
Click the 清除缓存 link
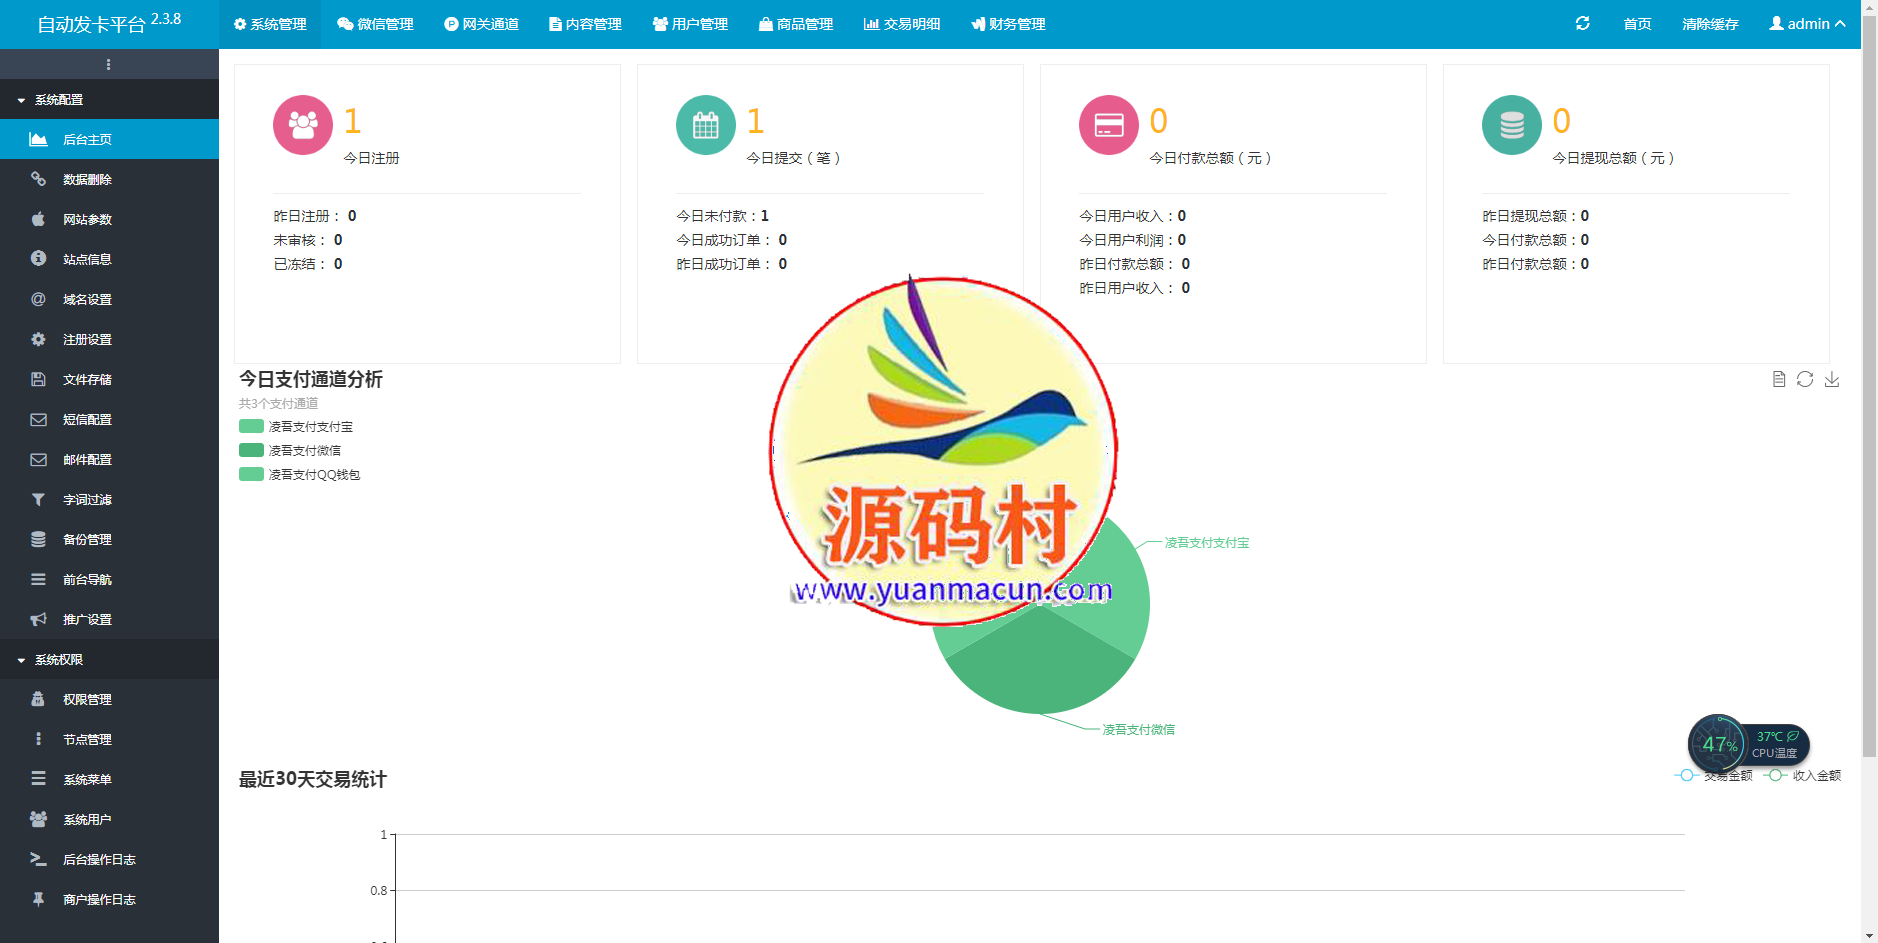tap(1710, 23)
